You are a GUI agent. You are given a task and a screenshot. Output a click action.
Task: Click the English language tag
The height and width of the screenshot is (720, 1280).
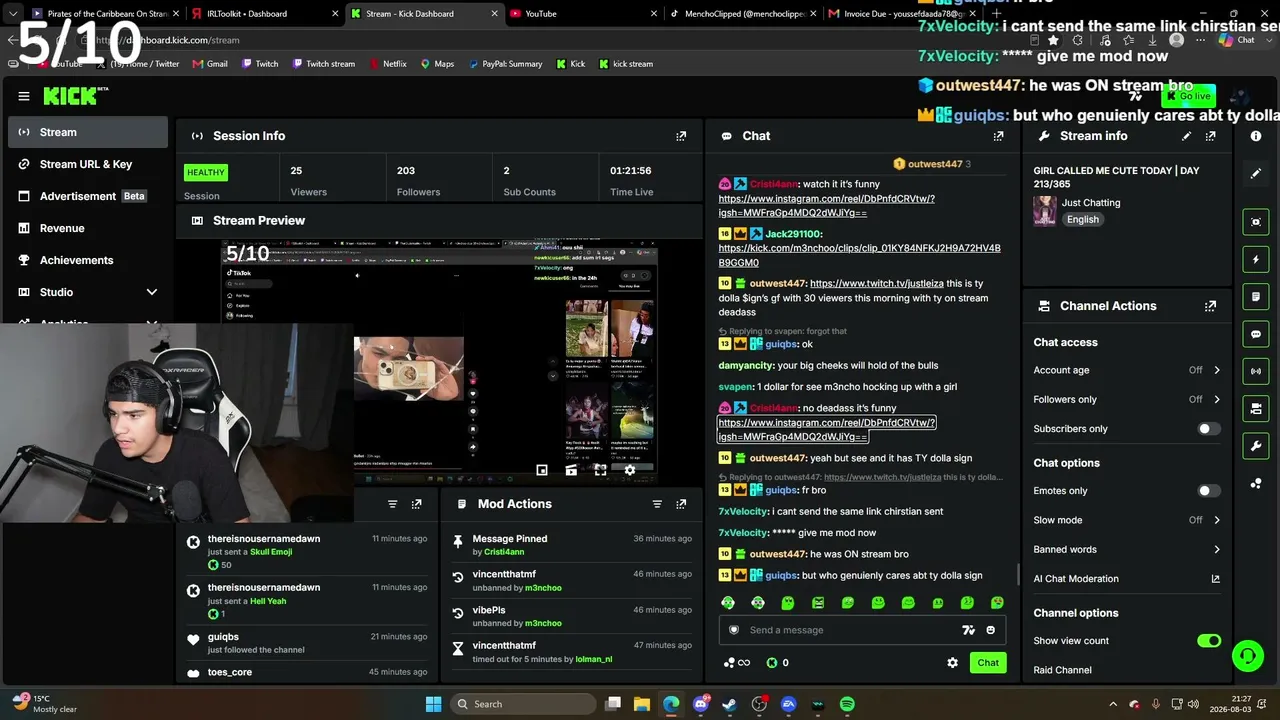[1083, 220]
